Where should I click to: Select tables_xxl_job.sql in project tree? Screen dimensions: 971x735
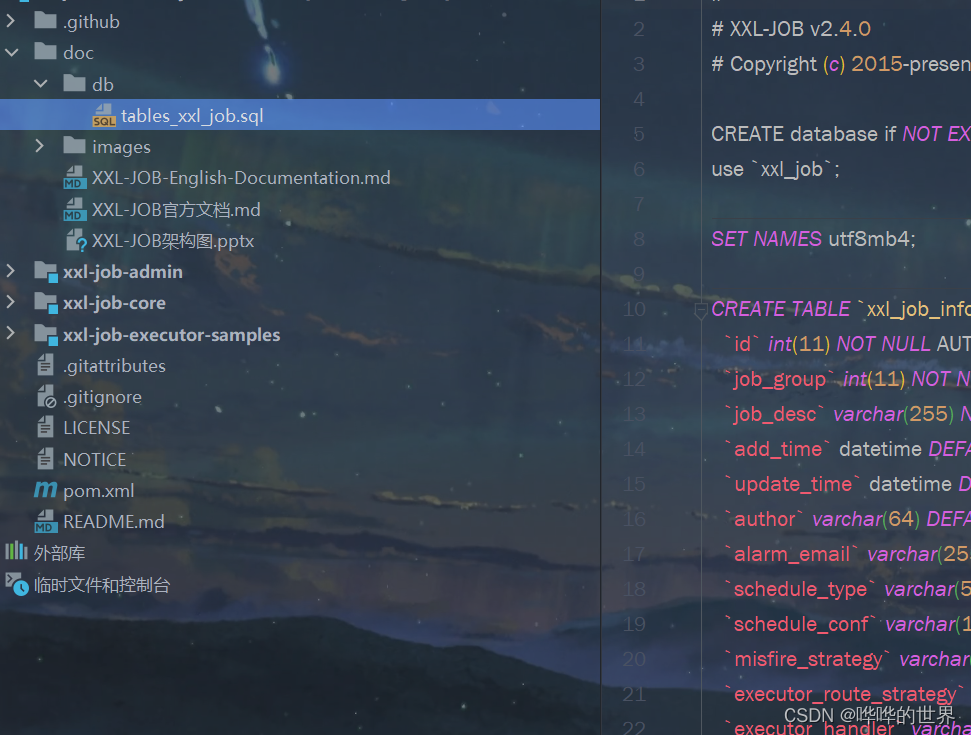click(x=300, y=115)
